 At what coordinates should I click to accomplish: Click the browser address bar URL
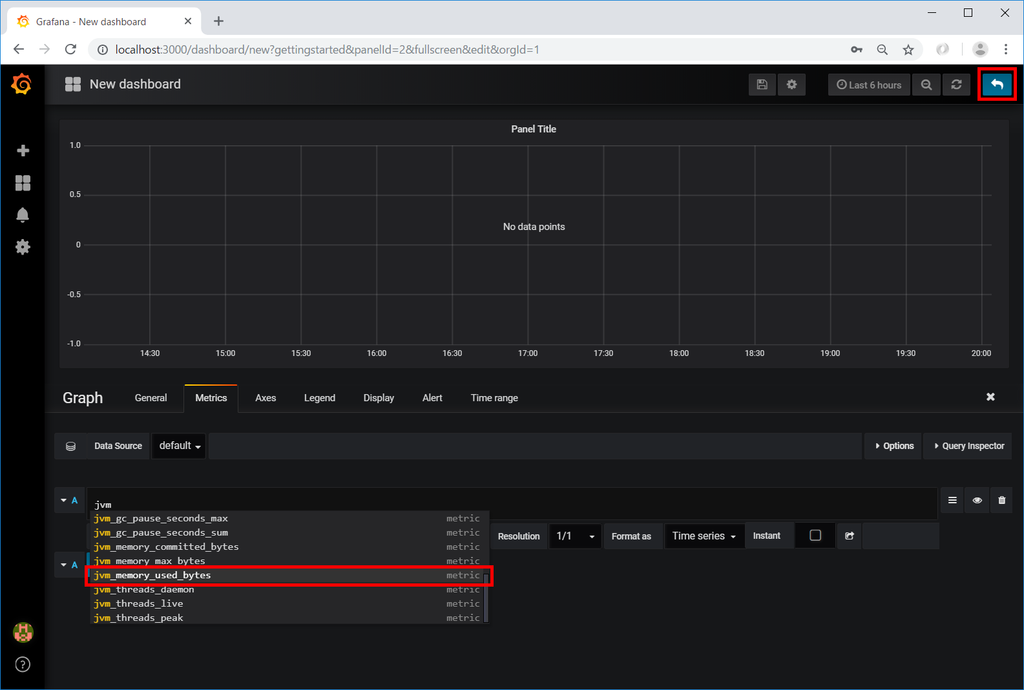(327, 50)
